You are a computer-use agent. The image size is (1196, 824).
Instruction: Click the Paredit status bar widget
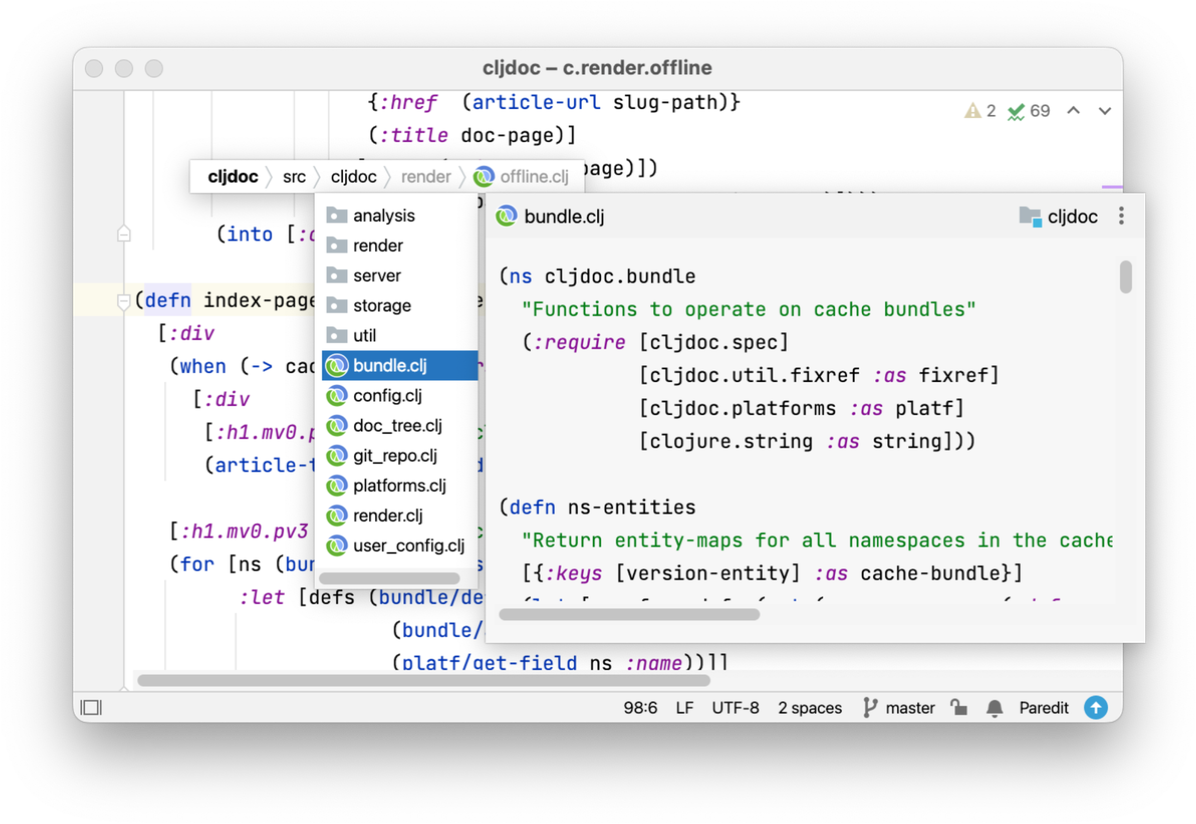point(1043,708)
